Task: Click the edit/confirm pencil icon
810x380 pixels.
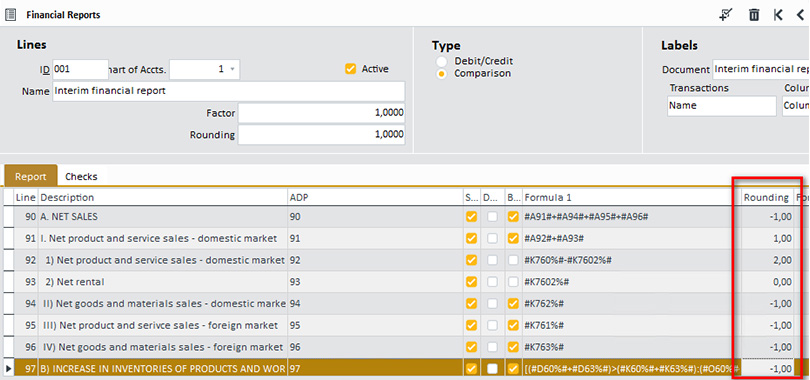Action: (726, 14)
